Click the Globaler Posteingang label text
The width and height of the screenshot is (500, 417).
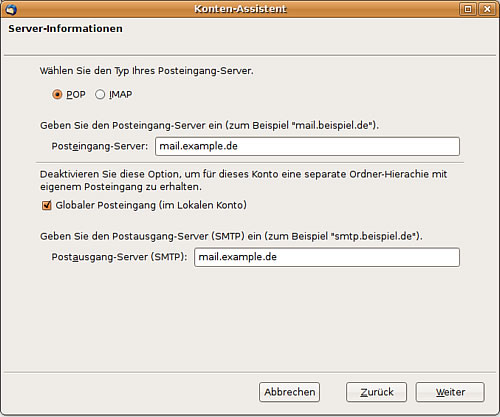click(151, 205)
